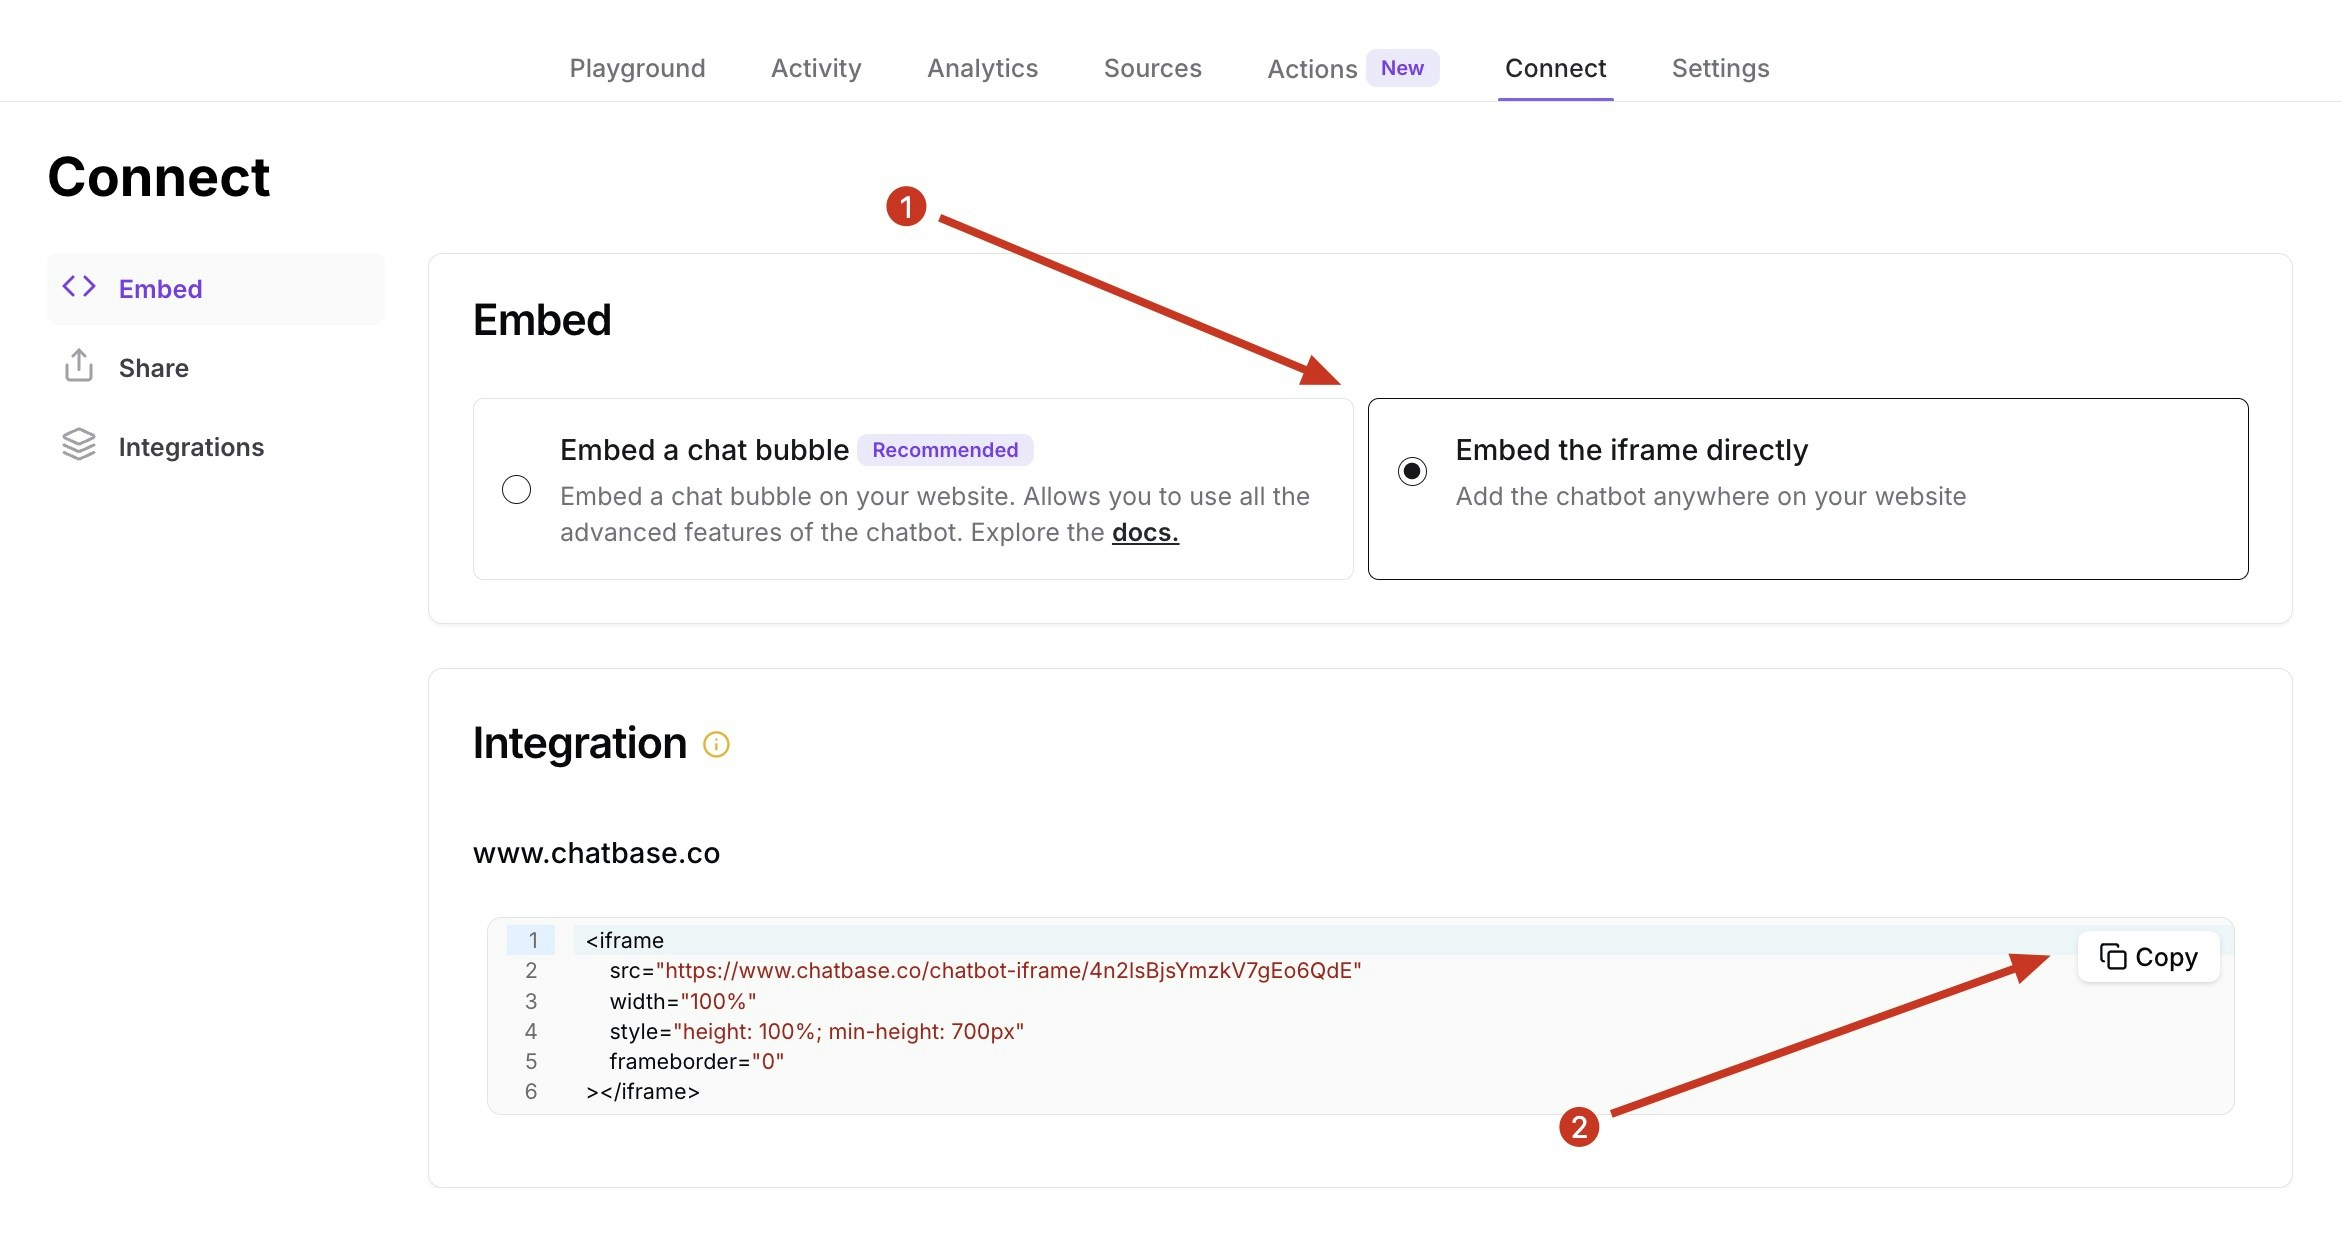Select Integrations in the sidebar

[191, 447]
